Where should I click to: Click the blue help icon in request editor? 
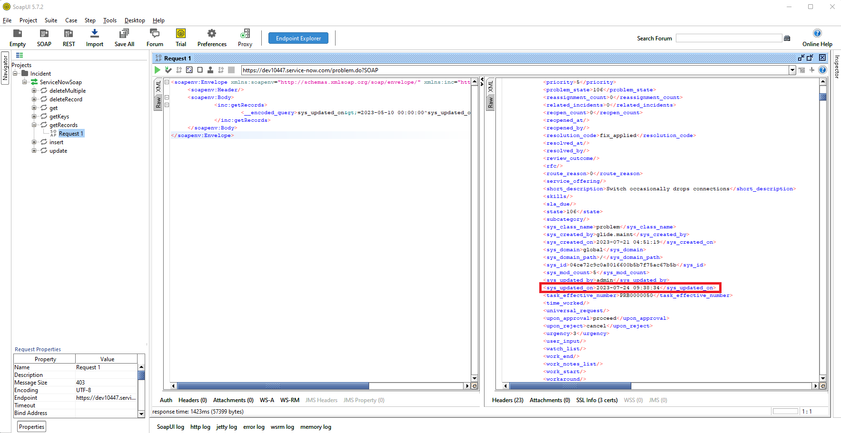tap(821, 70)
